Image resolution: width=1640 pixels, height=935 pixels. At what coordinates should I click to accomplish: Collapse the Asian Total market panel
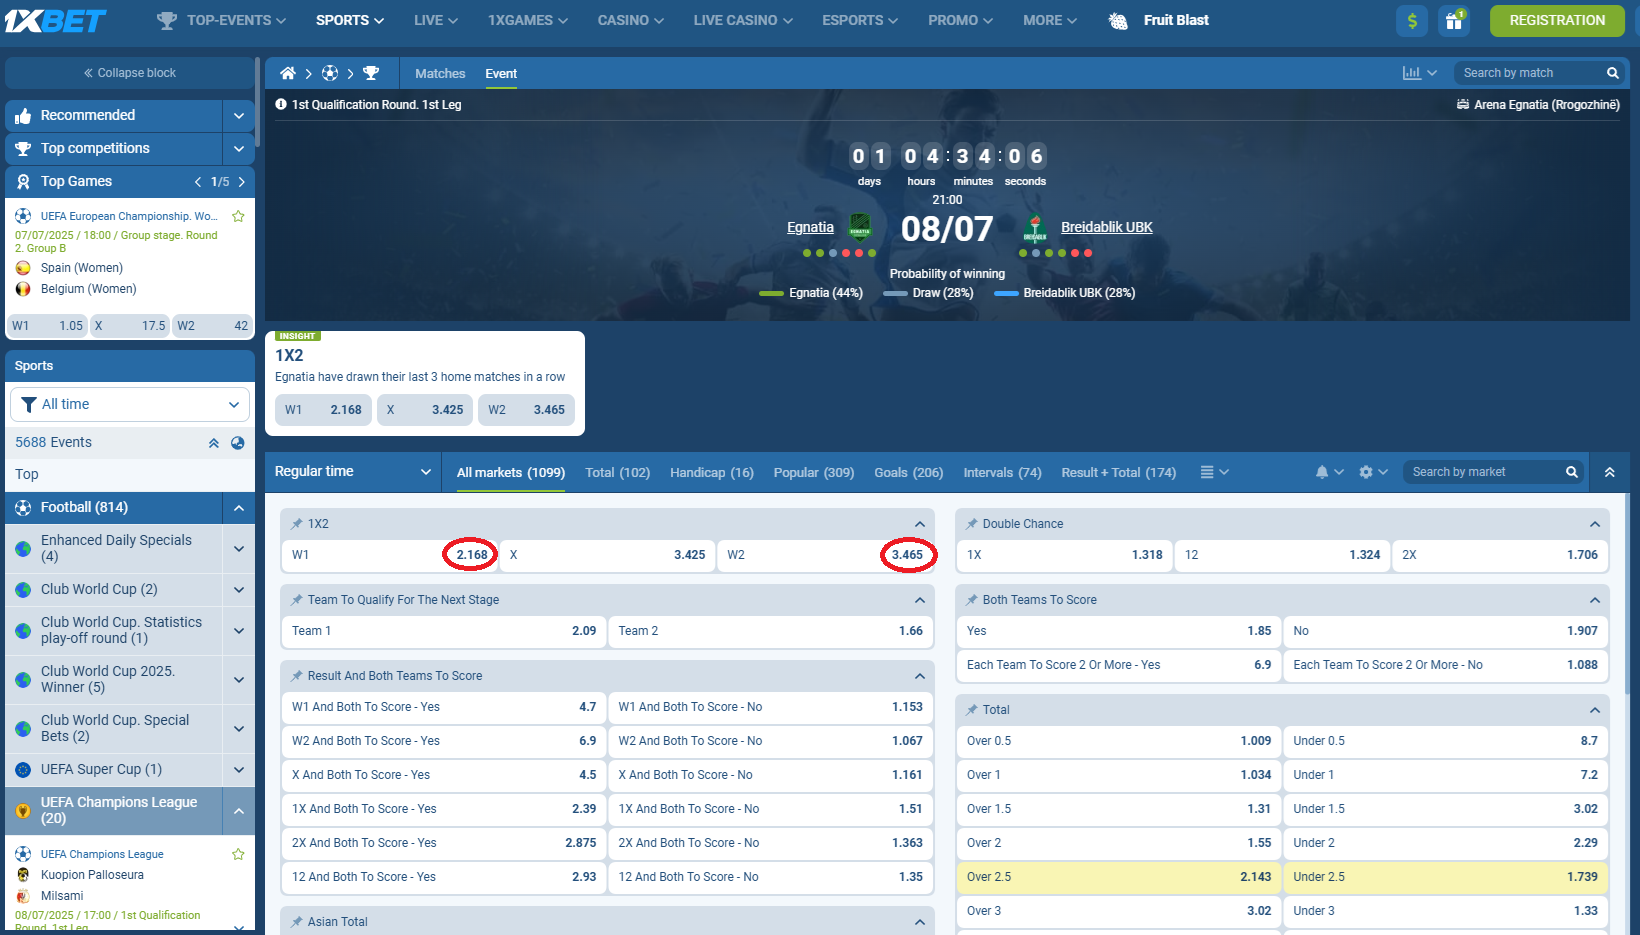[x=920, y=922]
